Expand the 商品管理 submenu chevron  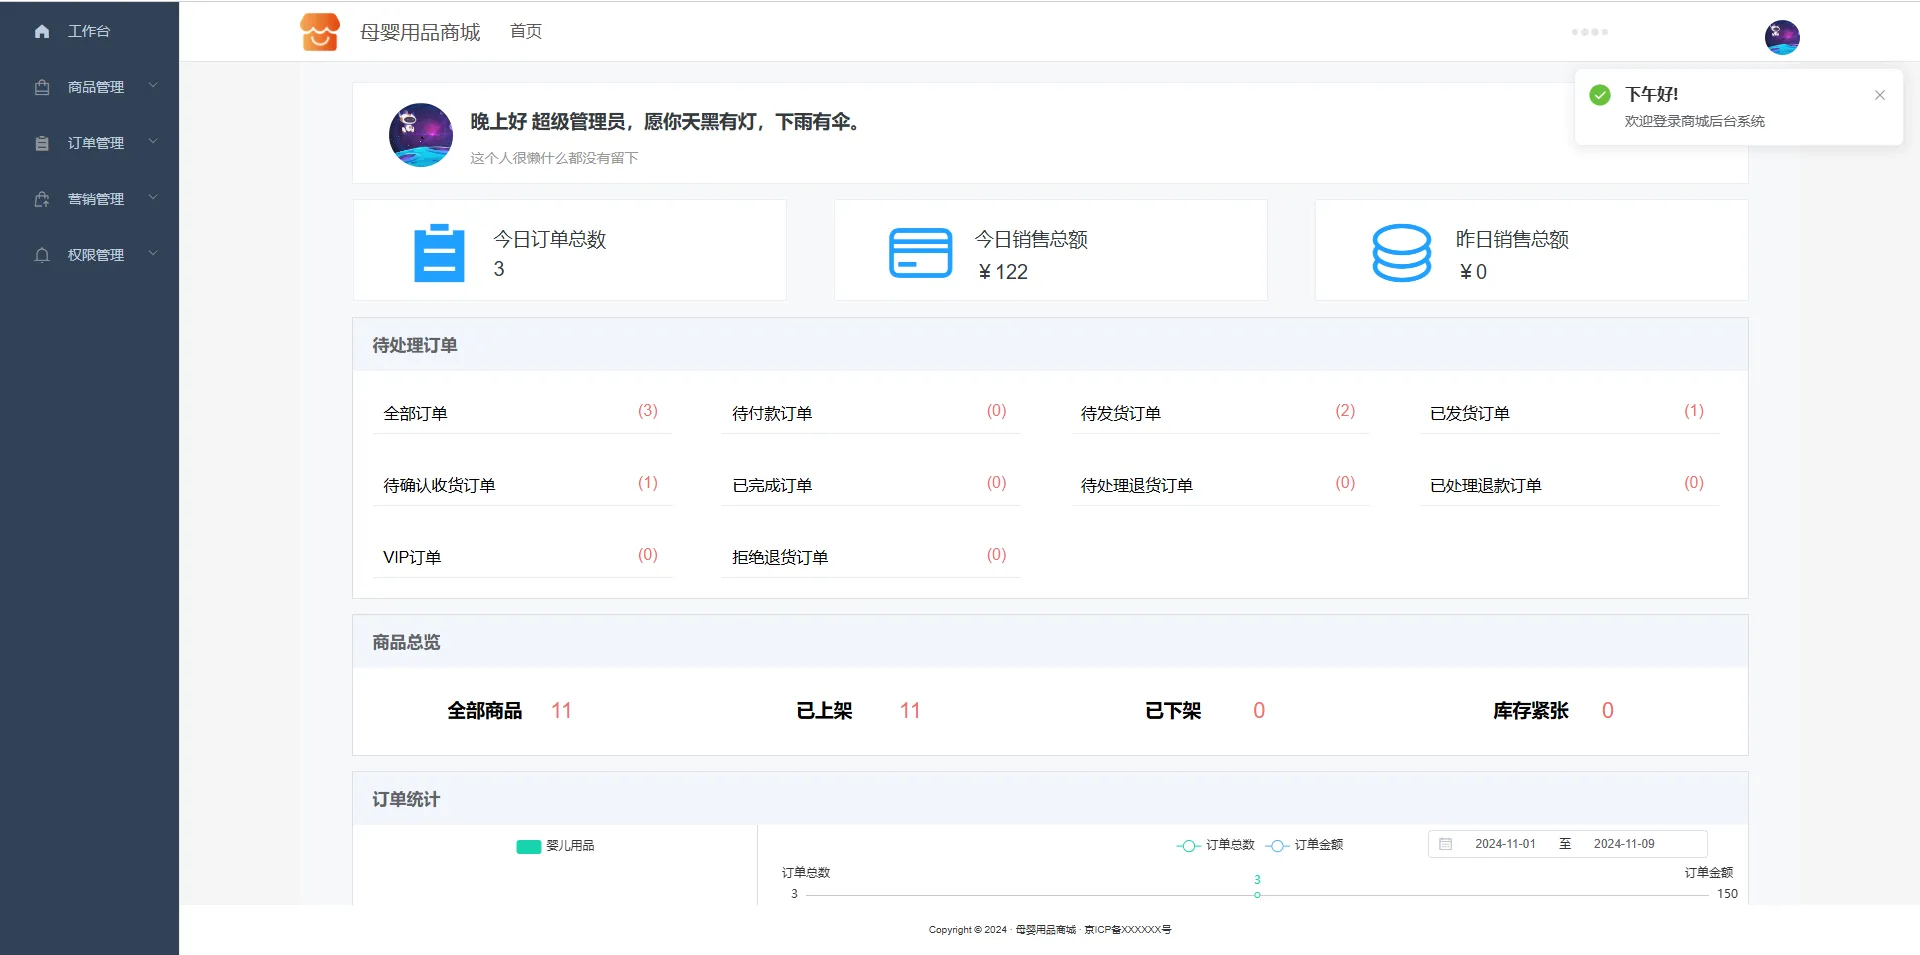tap(153, 86)
